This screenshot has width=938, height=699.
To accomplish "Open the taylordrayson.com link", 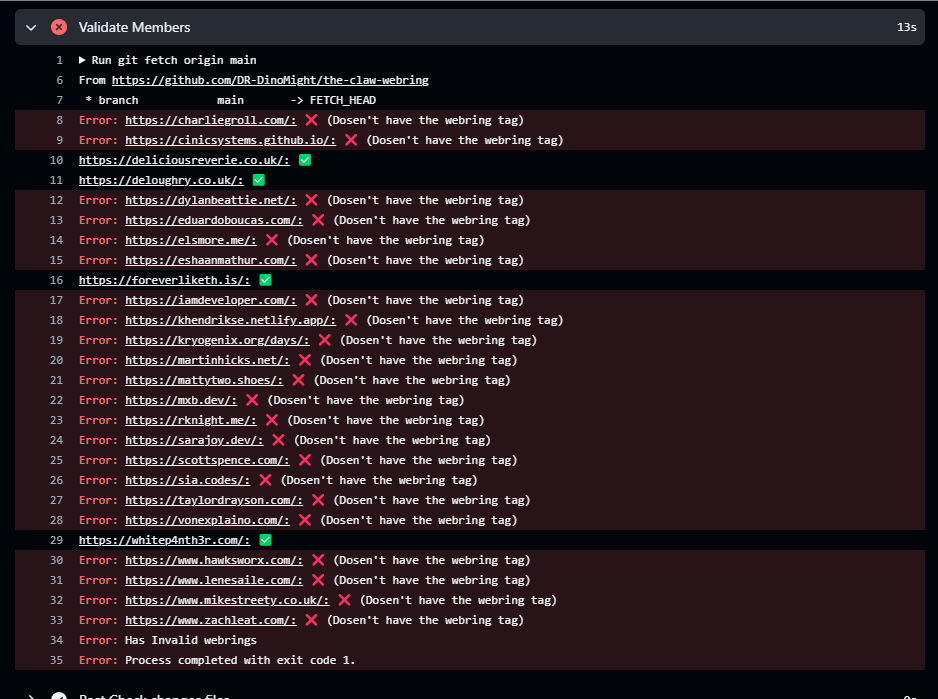I will point(214,500).
